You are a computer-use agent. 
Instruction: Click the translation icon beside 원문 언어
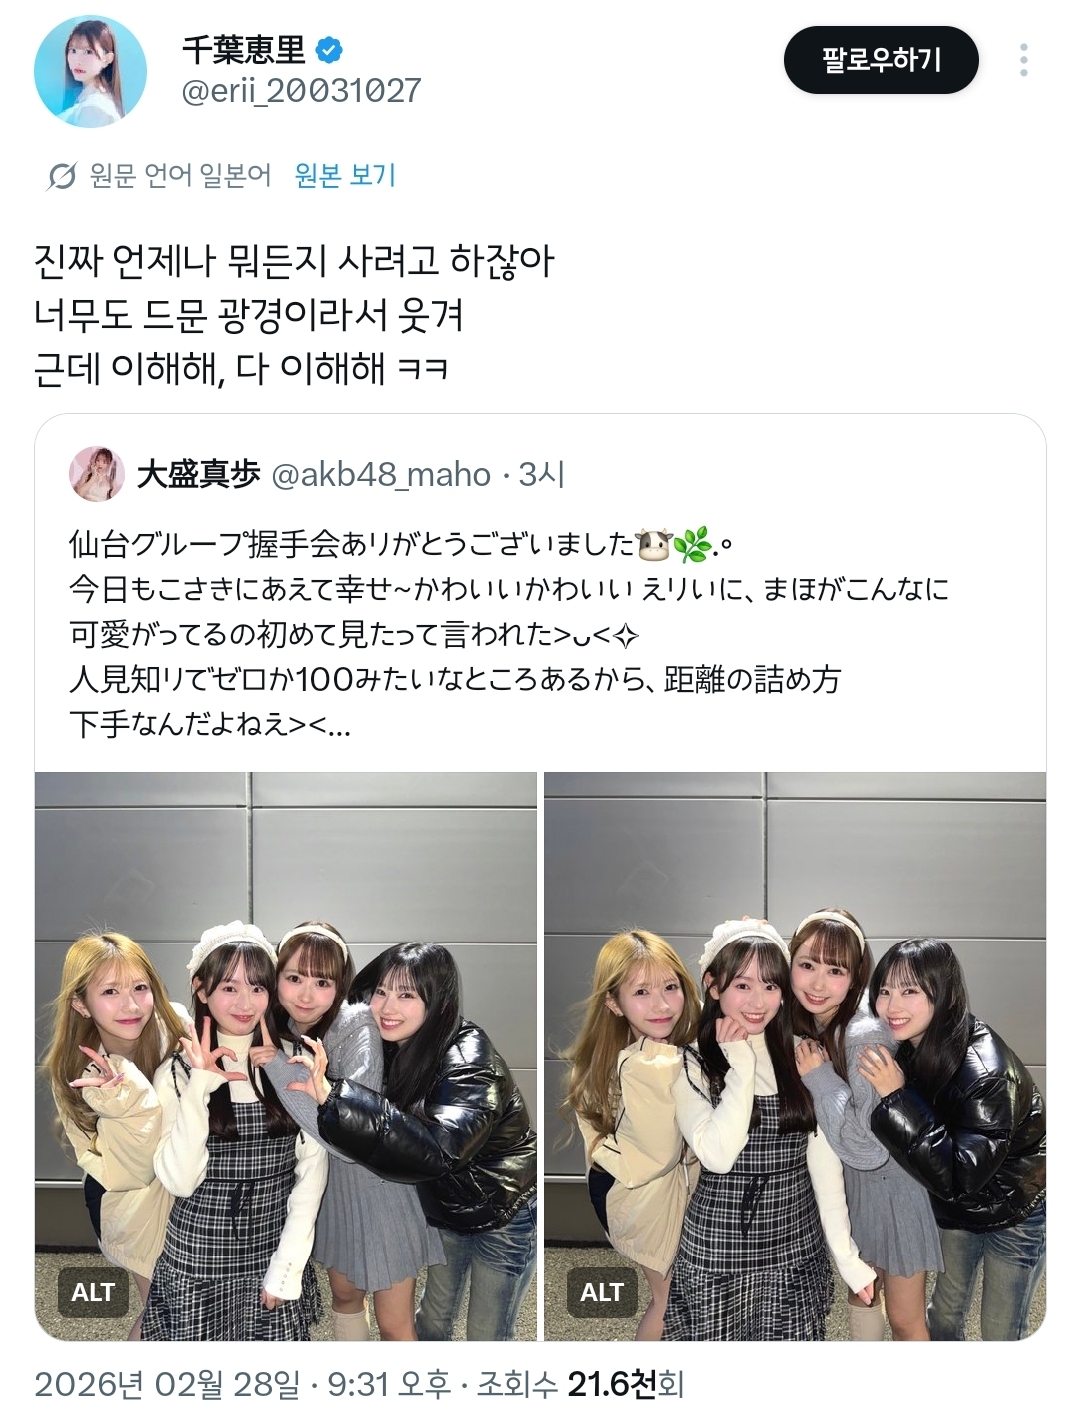[x=61, y=177]
